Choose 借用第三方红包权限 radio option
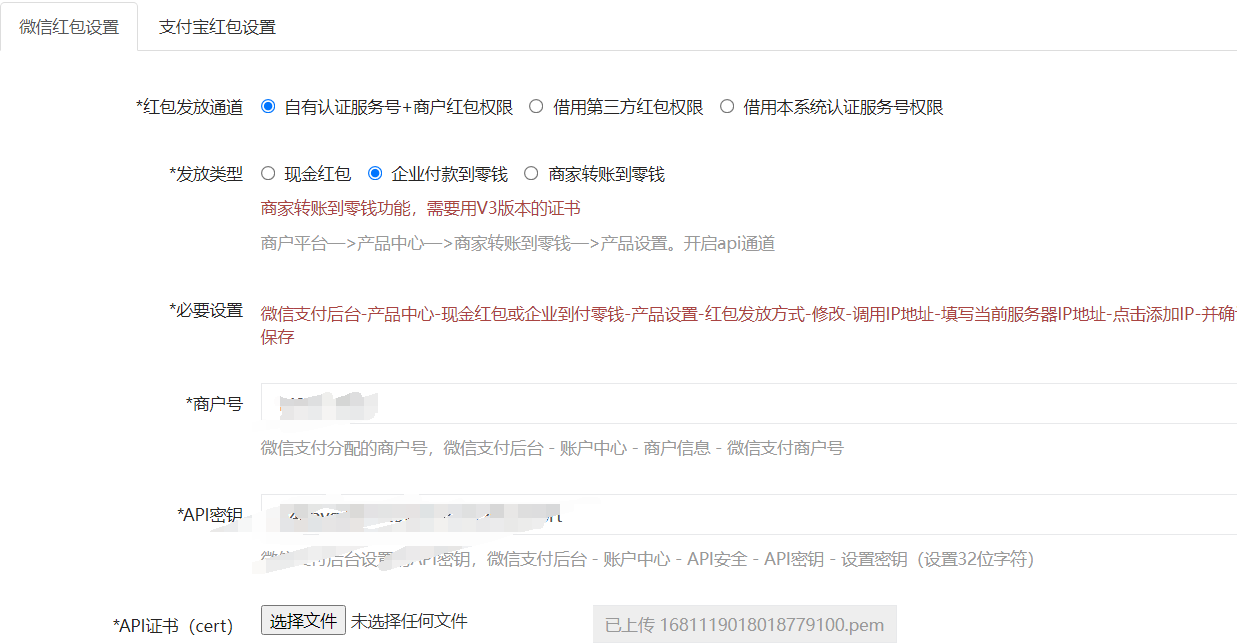The width and height of the screenshot is (1237, 644). click(x=536, y=107)
